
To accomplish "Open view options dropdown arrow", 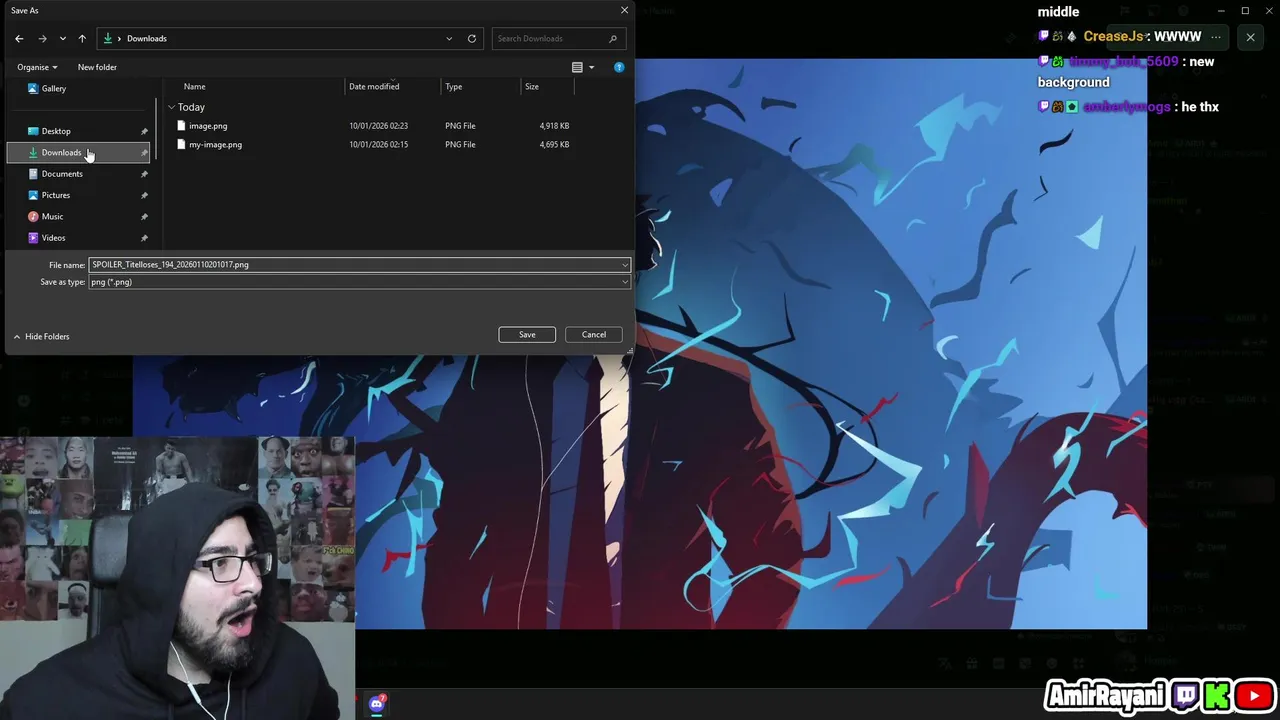I will click(x=591, y=67).
